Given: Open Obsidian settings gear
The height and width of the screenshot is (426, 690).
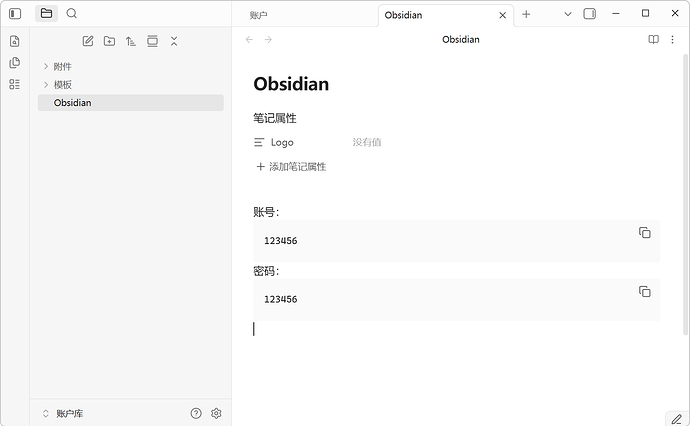Looking at the screenshot, I should tap(216, 413).
